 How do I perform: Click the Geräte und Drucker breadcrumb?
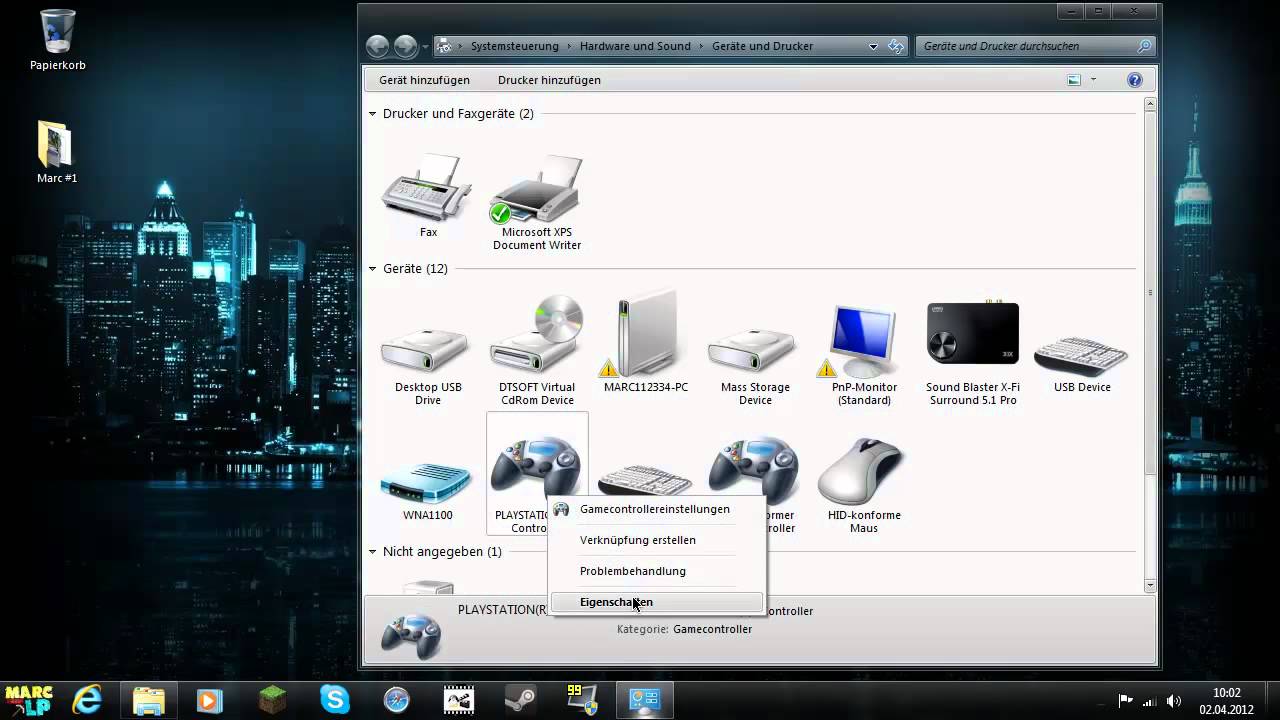tap(762, 46)
